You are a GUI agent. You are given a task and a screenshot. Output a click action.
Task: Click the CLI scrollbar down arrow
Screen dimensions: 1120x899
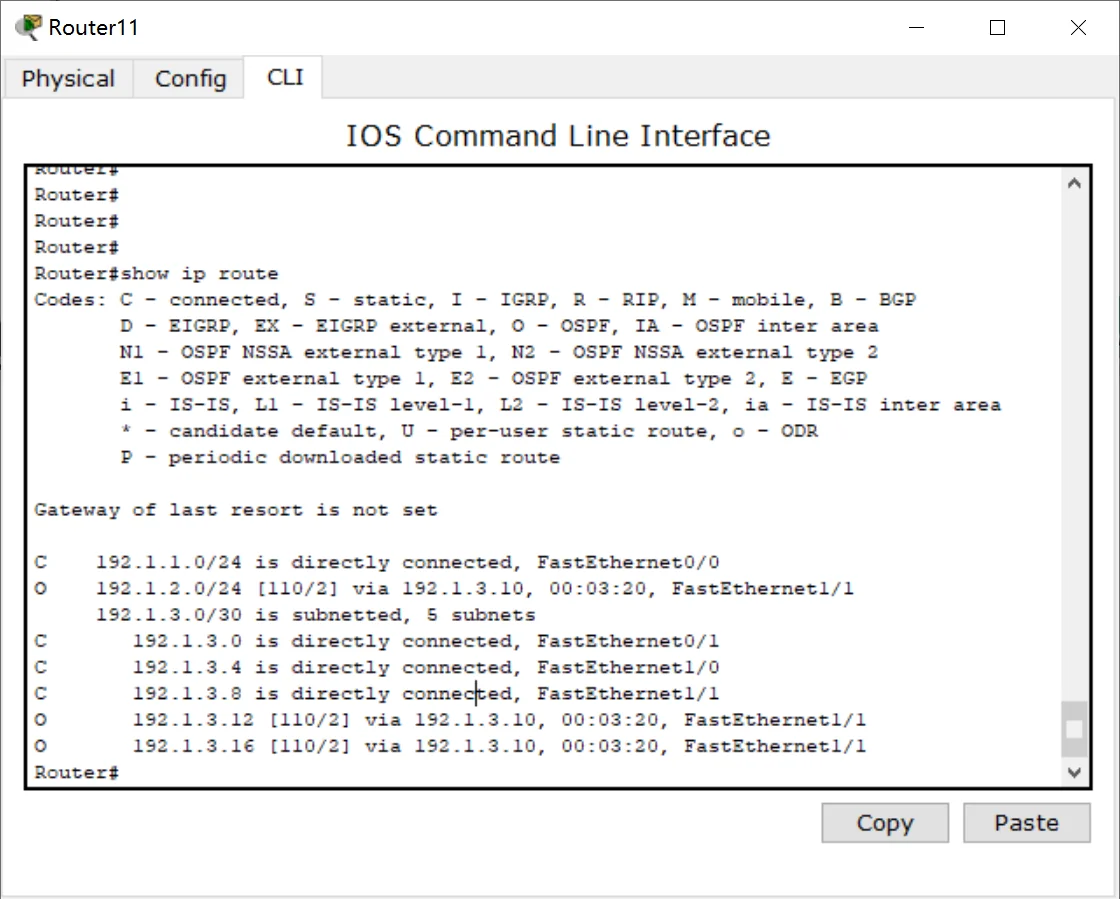pos(1074,772)
